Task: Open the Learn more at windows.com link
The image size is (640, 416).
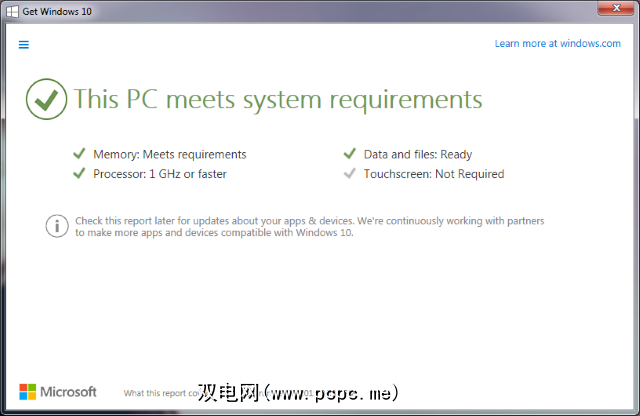Action: click(x=558, y=43)
